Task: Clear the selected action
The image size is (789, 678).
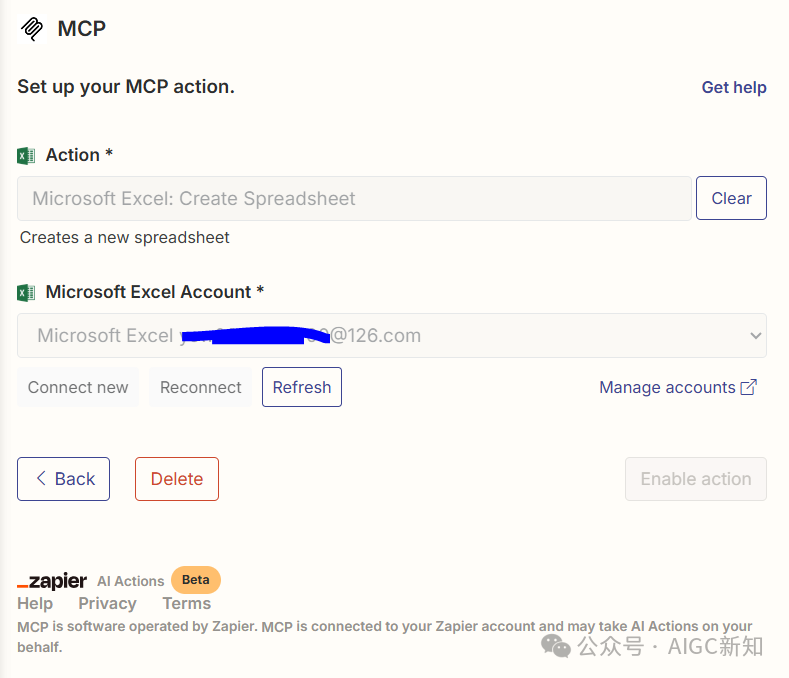Action: (x=731, y=198)
